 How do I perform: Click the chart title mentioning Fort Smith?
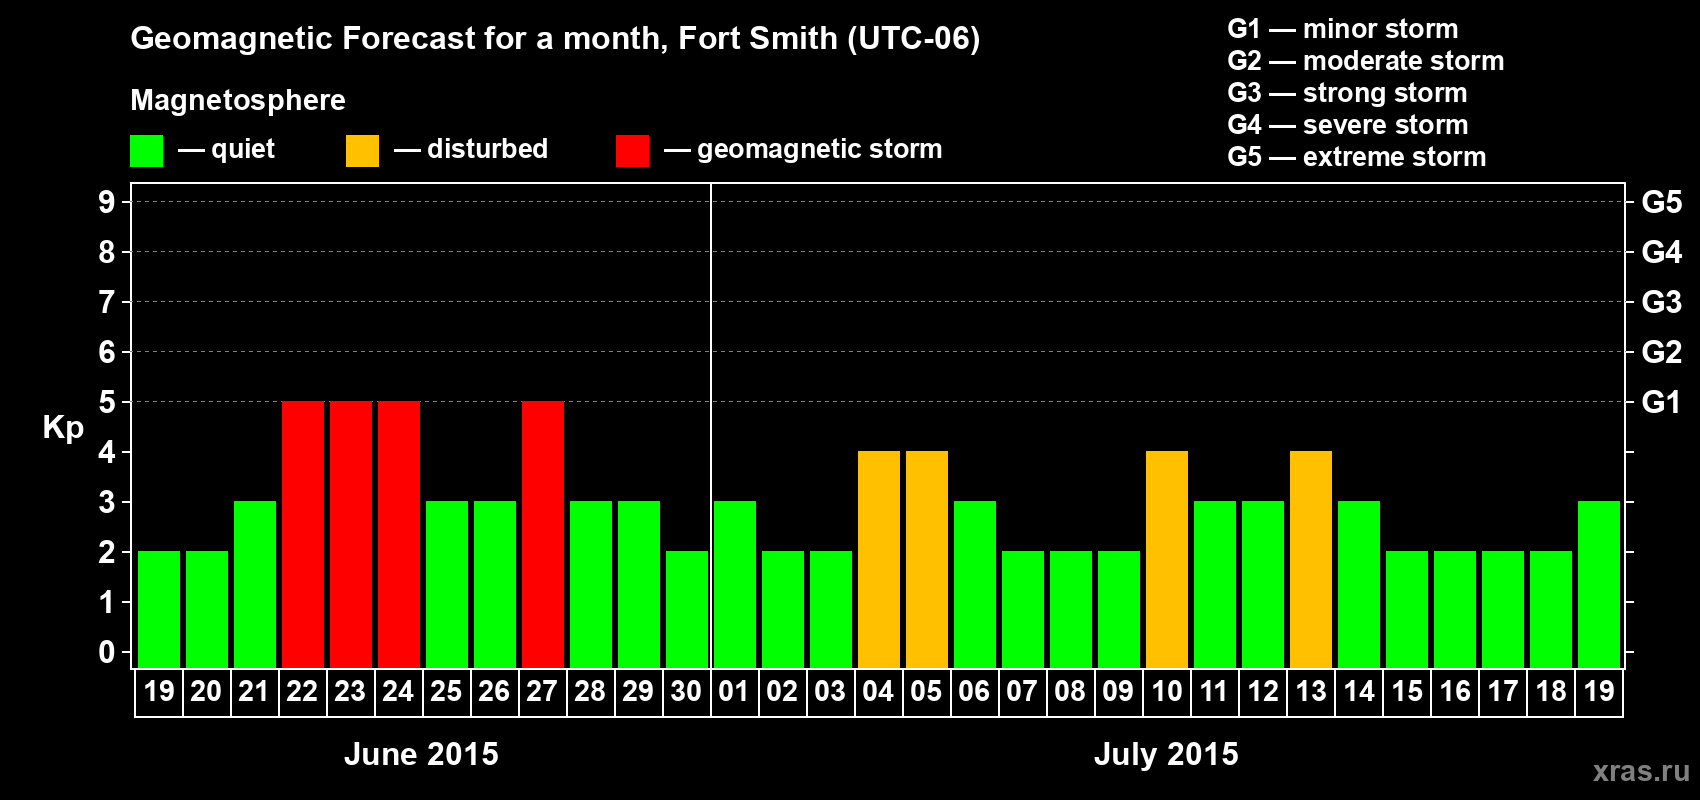555,39
